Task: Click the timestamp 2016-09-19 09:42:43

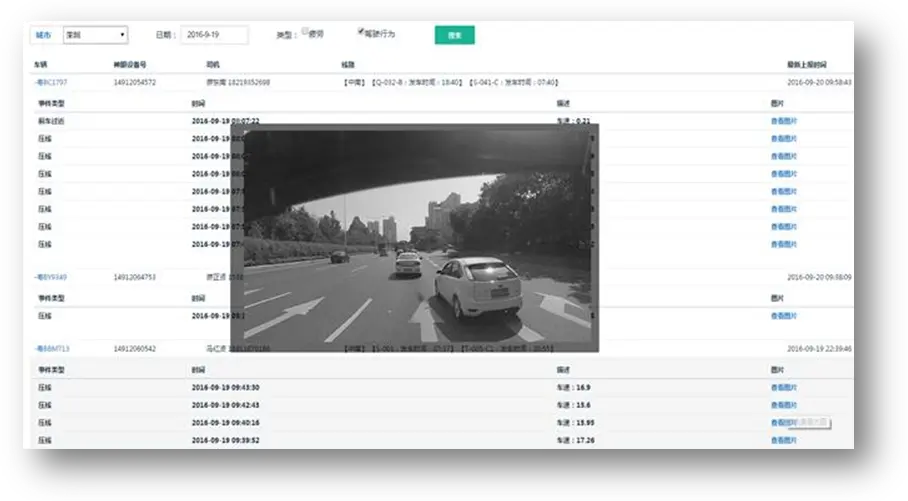Action: 225,405
